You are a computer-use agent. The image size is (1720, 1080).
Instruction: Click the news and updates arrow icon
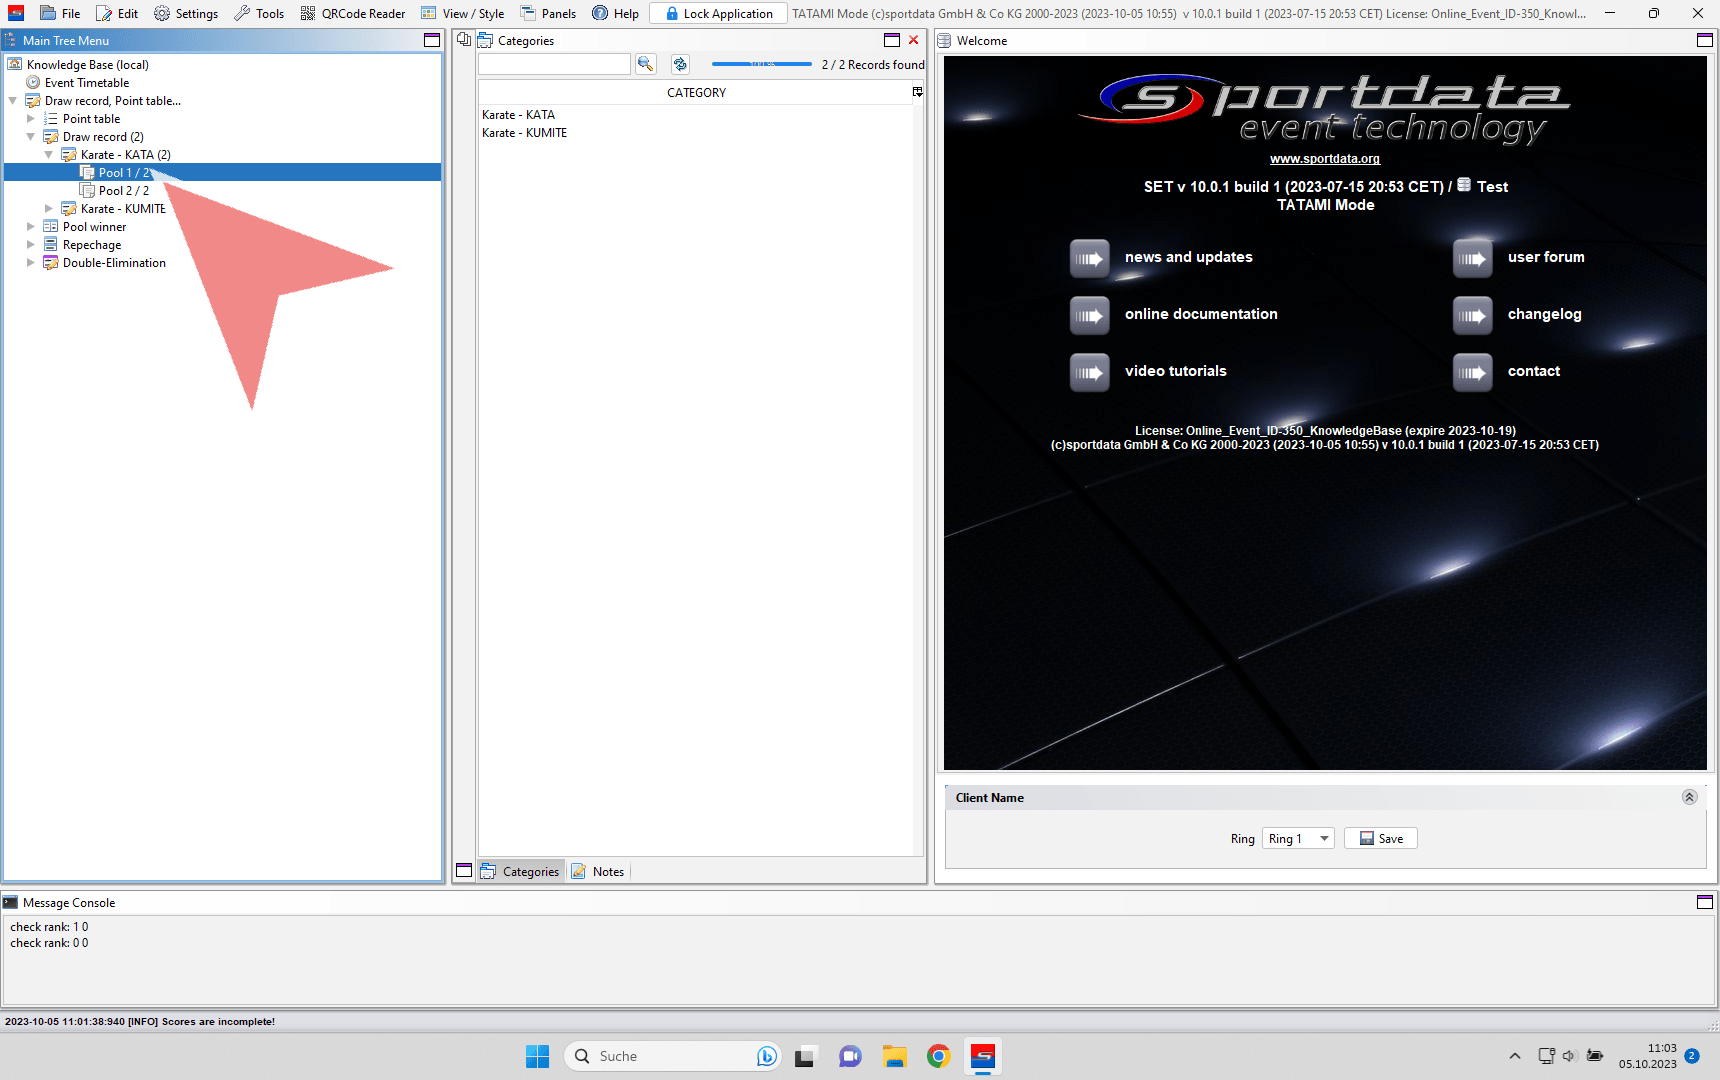coord(1089,258)
